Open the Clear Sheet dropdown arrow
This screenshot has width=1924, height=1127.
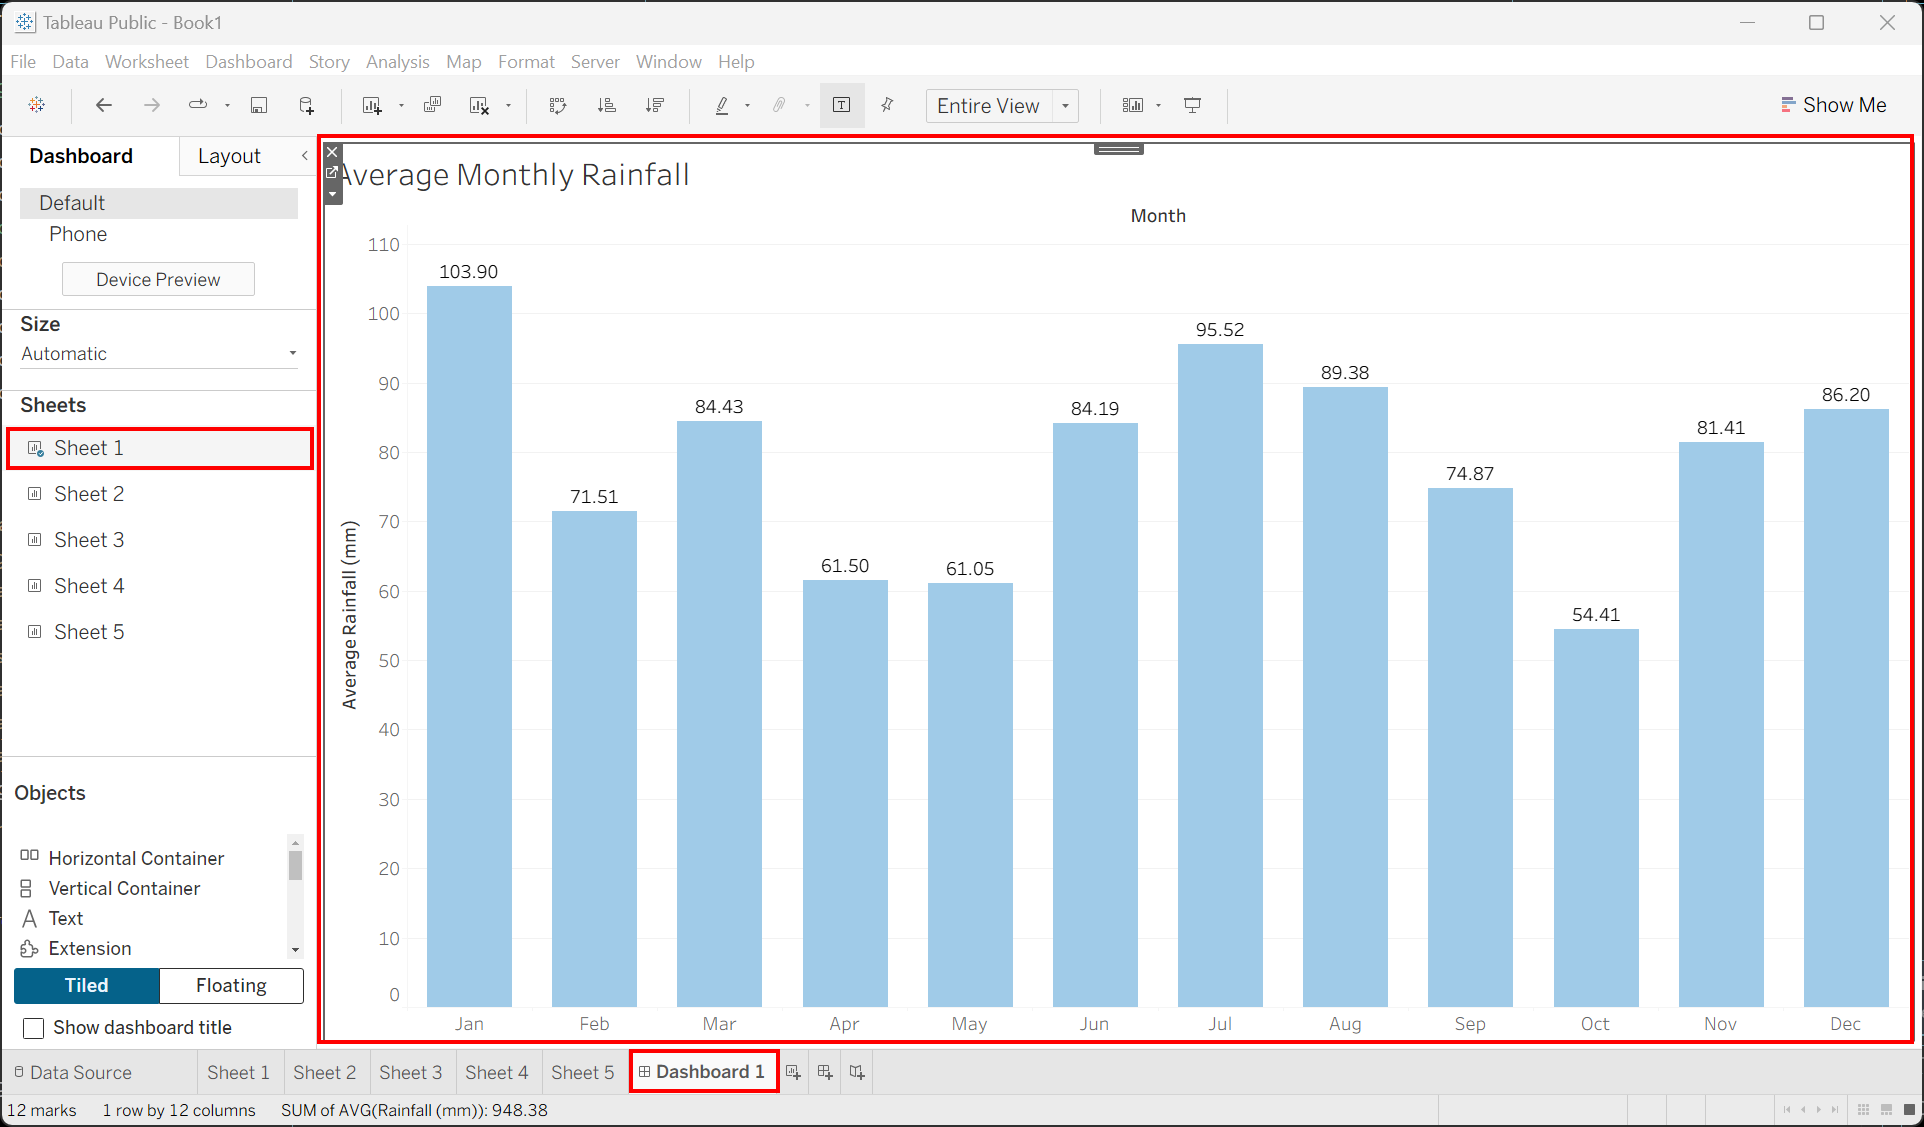point(508,106)
